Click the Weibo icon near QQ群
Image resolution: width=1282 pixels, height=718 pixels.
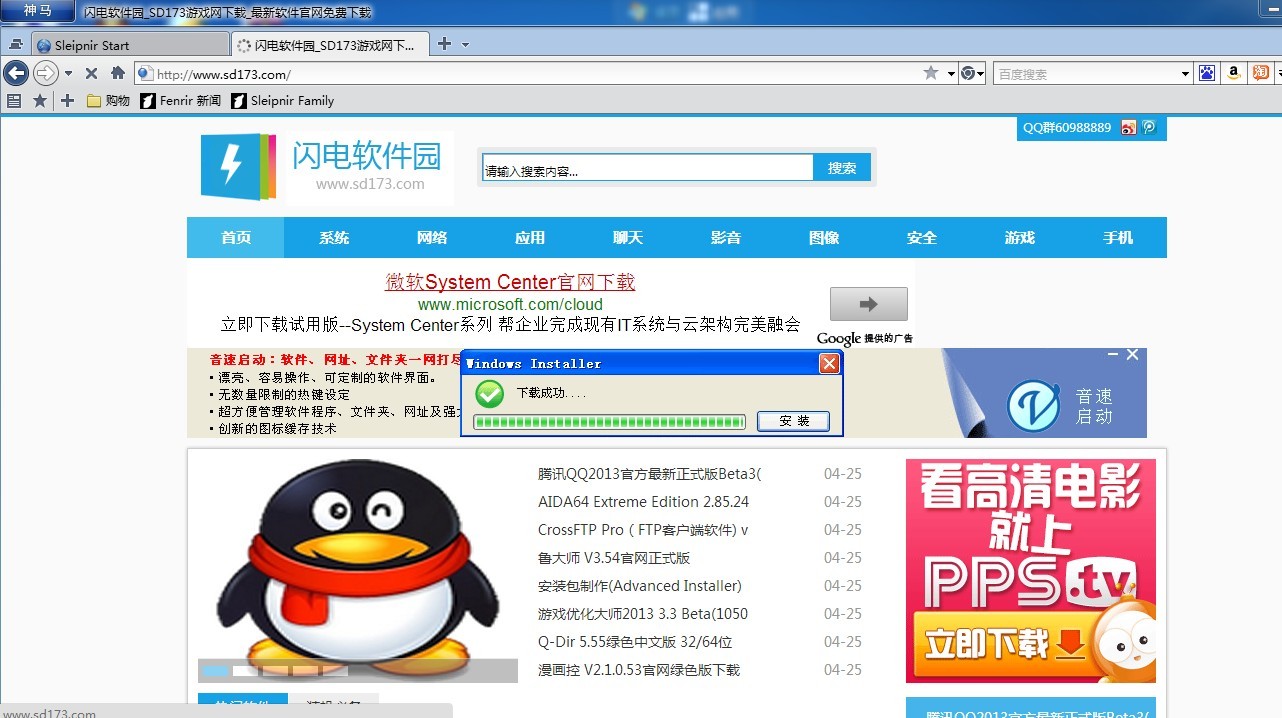pos(1129,127)
